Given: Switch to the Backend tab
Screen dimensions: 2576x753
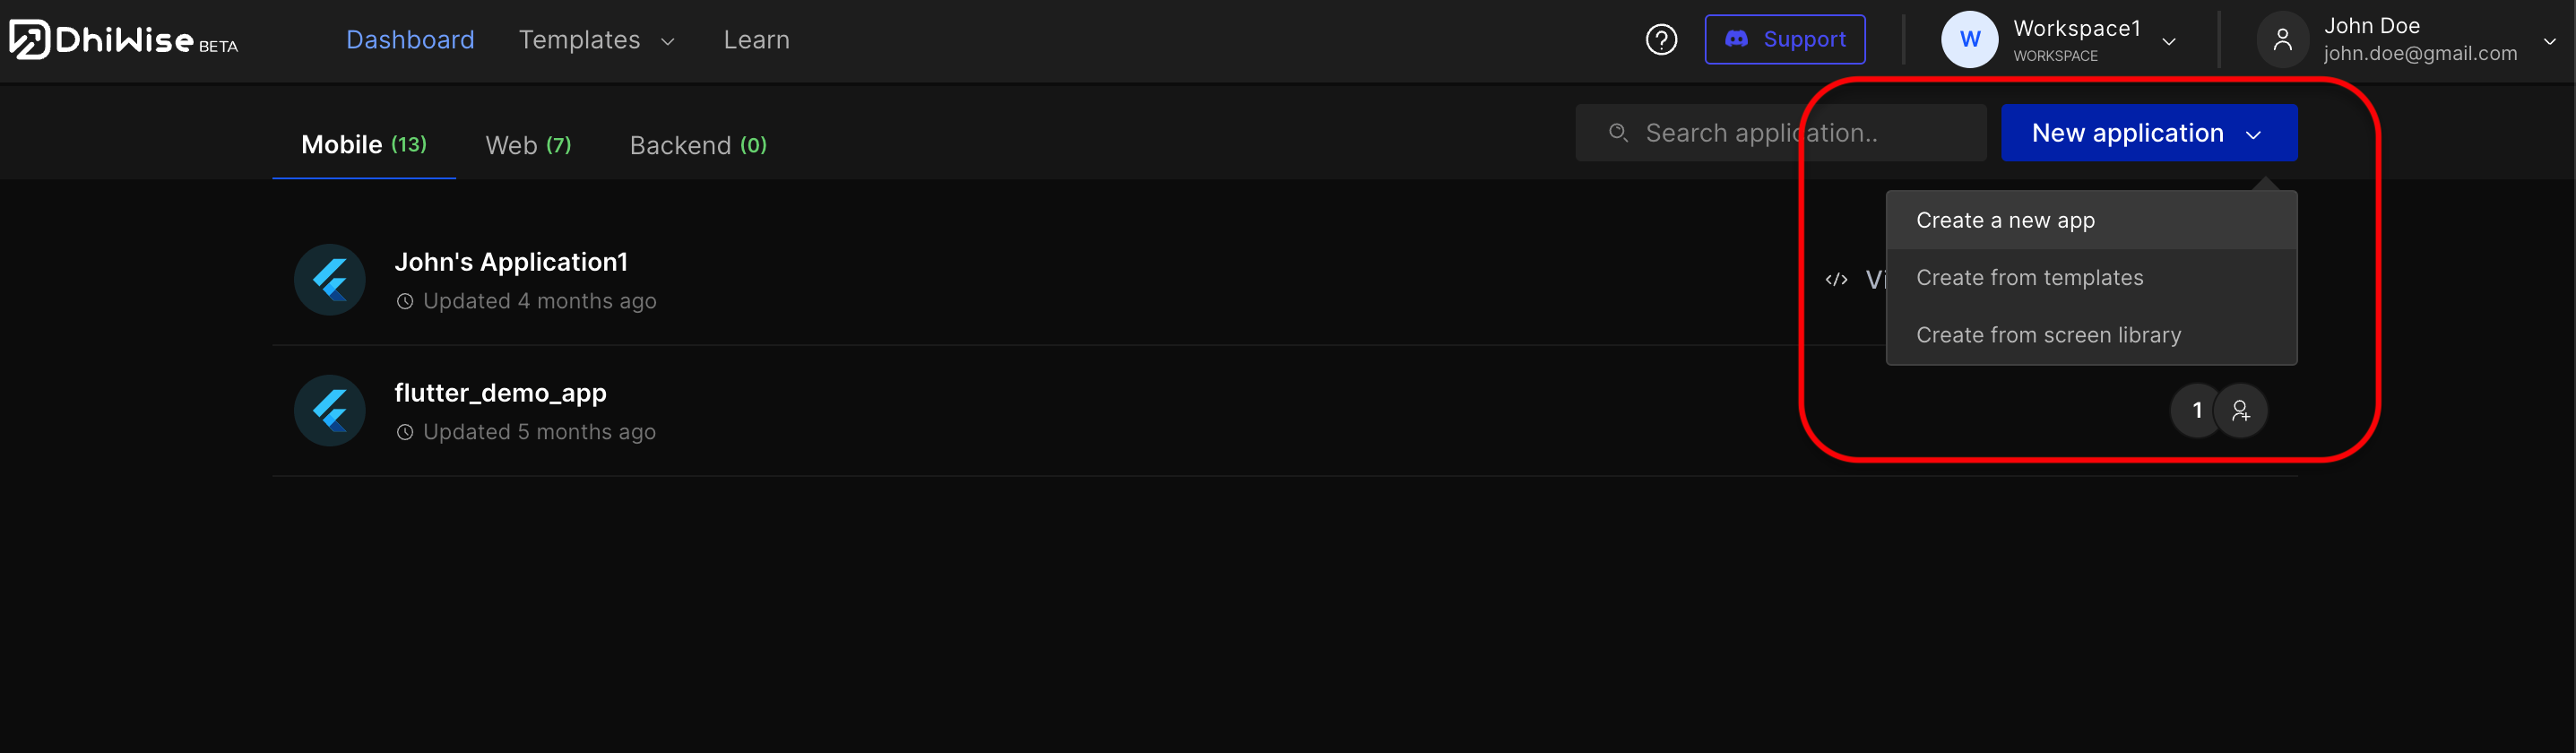Looking at the screenshot, I should (698, 146).
